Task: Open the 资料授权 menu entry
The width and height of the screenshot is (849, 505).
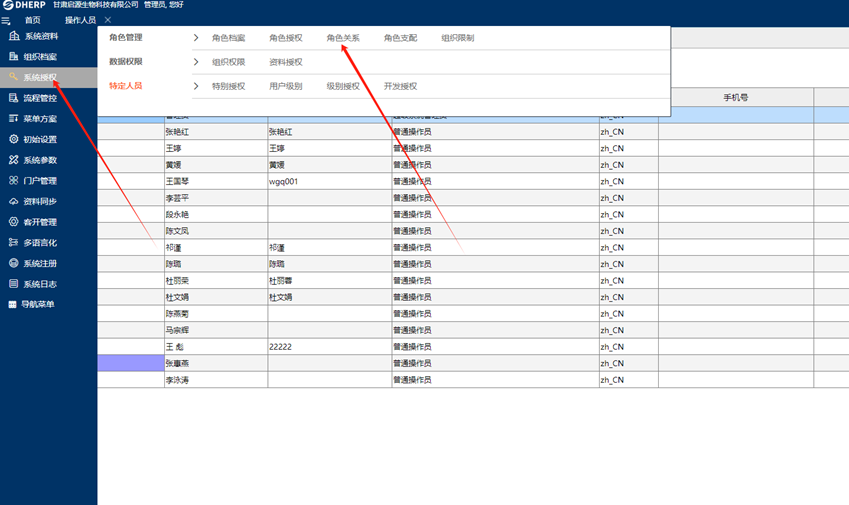Action: (x=286, y=62)
